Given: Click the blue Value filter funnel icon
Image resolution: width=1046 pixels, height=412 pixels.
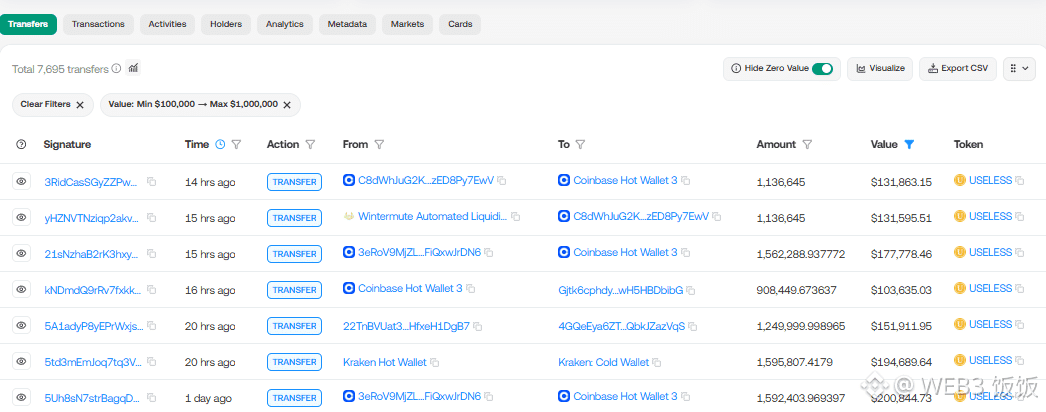Looking at the screenshot, I should point(909,145).
